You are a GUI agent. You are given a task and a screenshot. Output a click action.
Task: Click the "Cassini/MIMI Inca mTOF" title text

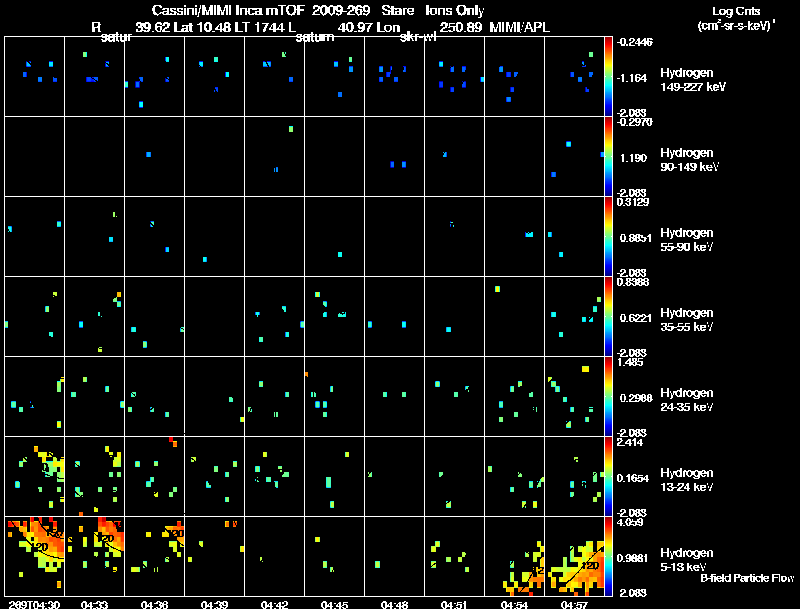coord(227,11)
